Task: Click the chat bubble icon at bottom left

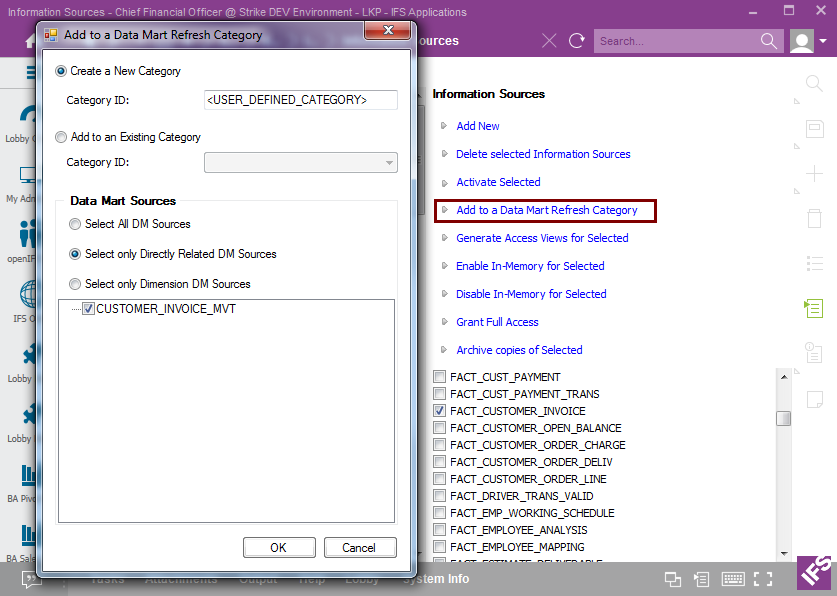Action: click(x=30, y=579)
